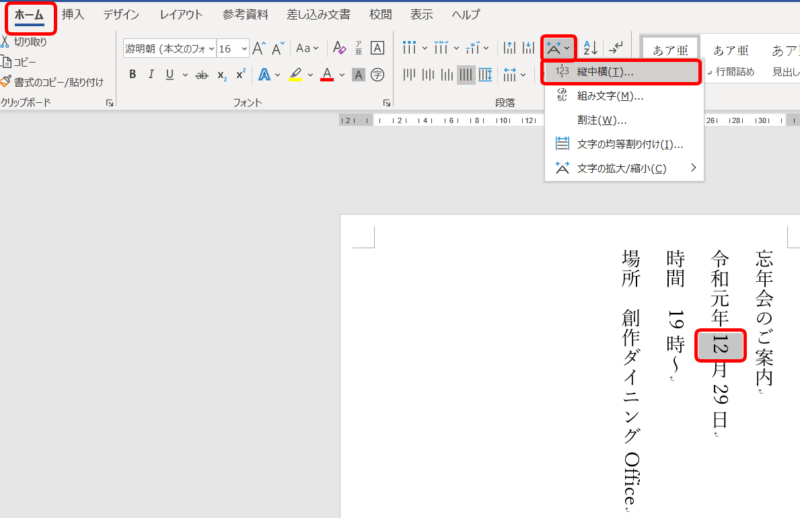Open line spacing icon in paragraph group
This screenshot has width=800, height=518.
coord(510,75)
